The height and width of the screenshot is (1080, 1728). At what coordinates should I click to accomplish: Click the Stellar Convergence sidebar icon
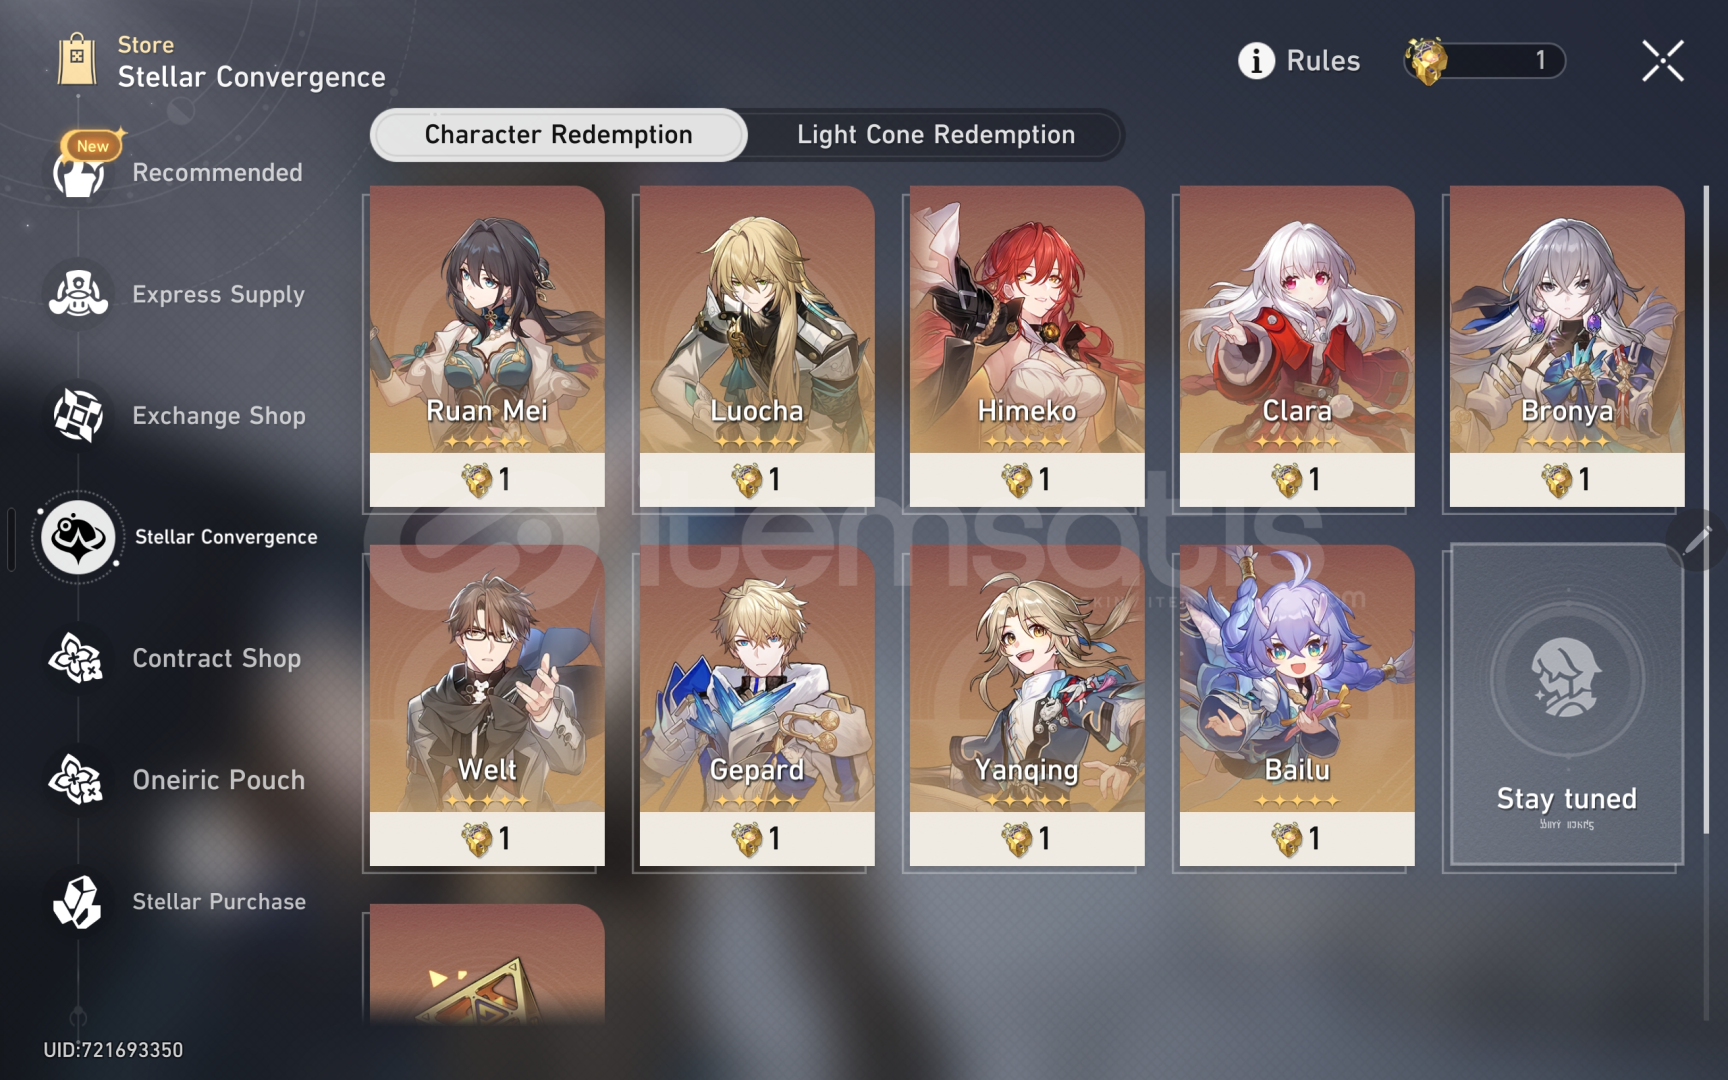coord(78,537)
